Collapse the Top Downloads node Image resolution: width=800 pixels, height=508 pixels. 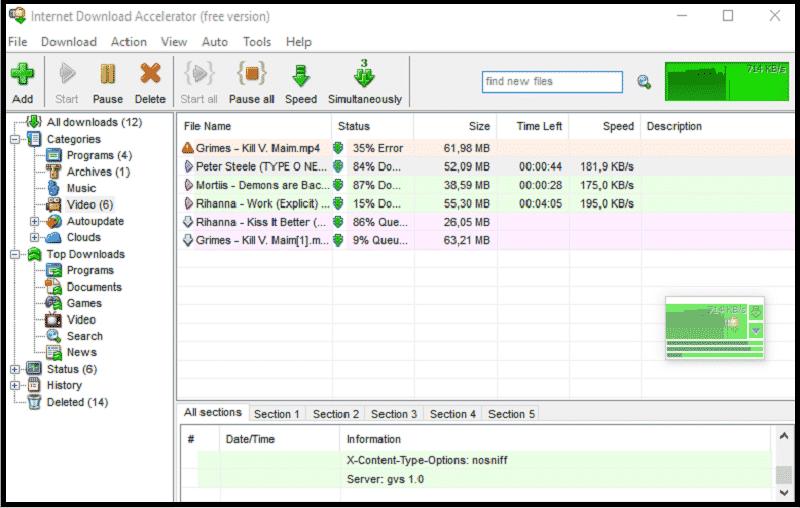pos(15,254)
